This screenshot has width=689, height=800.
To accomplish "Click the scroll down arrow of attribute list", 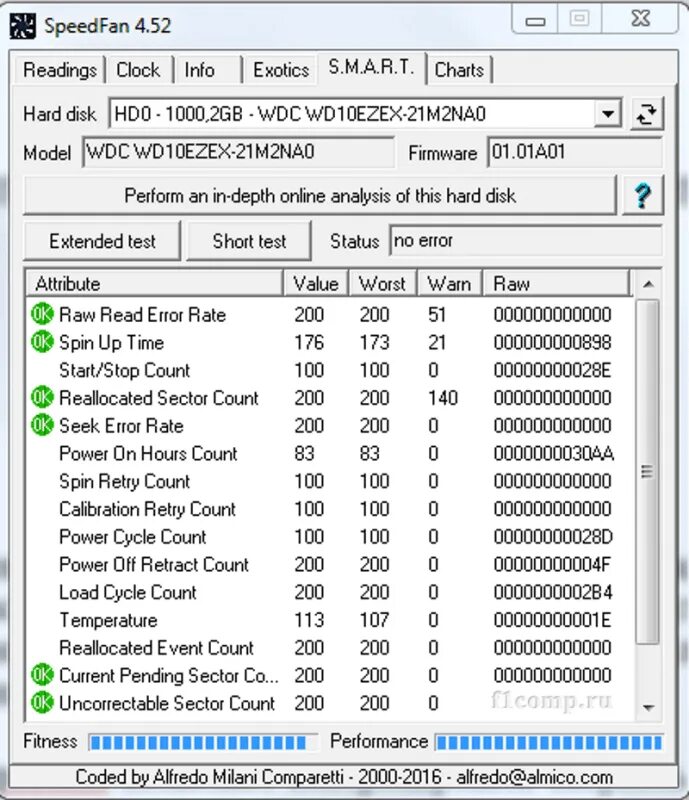I will pos(648,707).
